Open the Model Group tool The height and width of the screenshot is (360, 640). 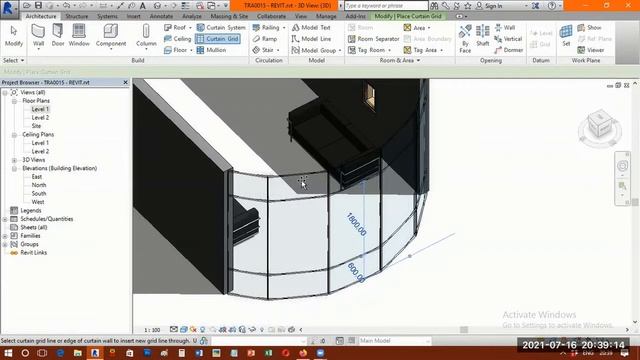[x=314, y=50]
